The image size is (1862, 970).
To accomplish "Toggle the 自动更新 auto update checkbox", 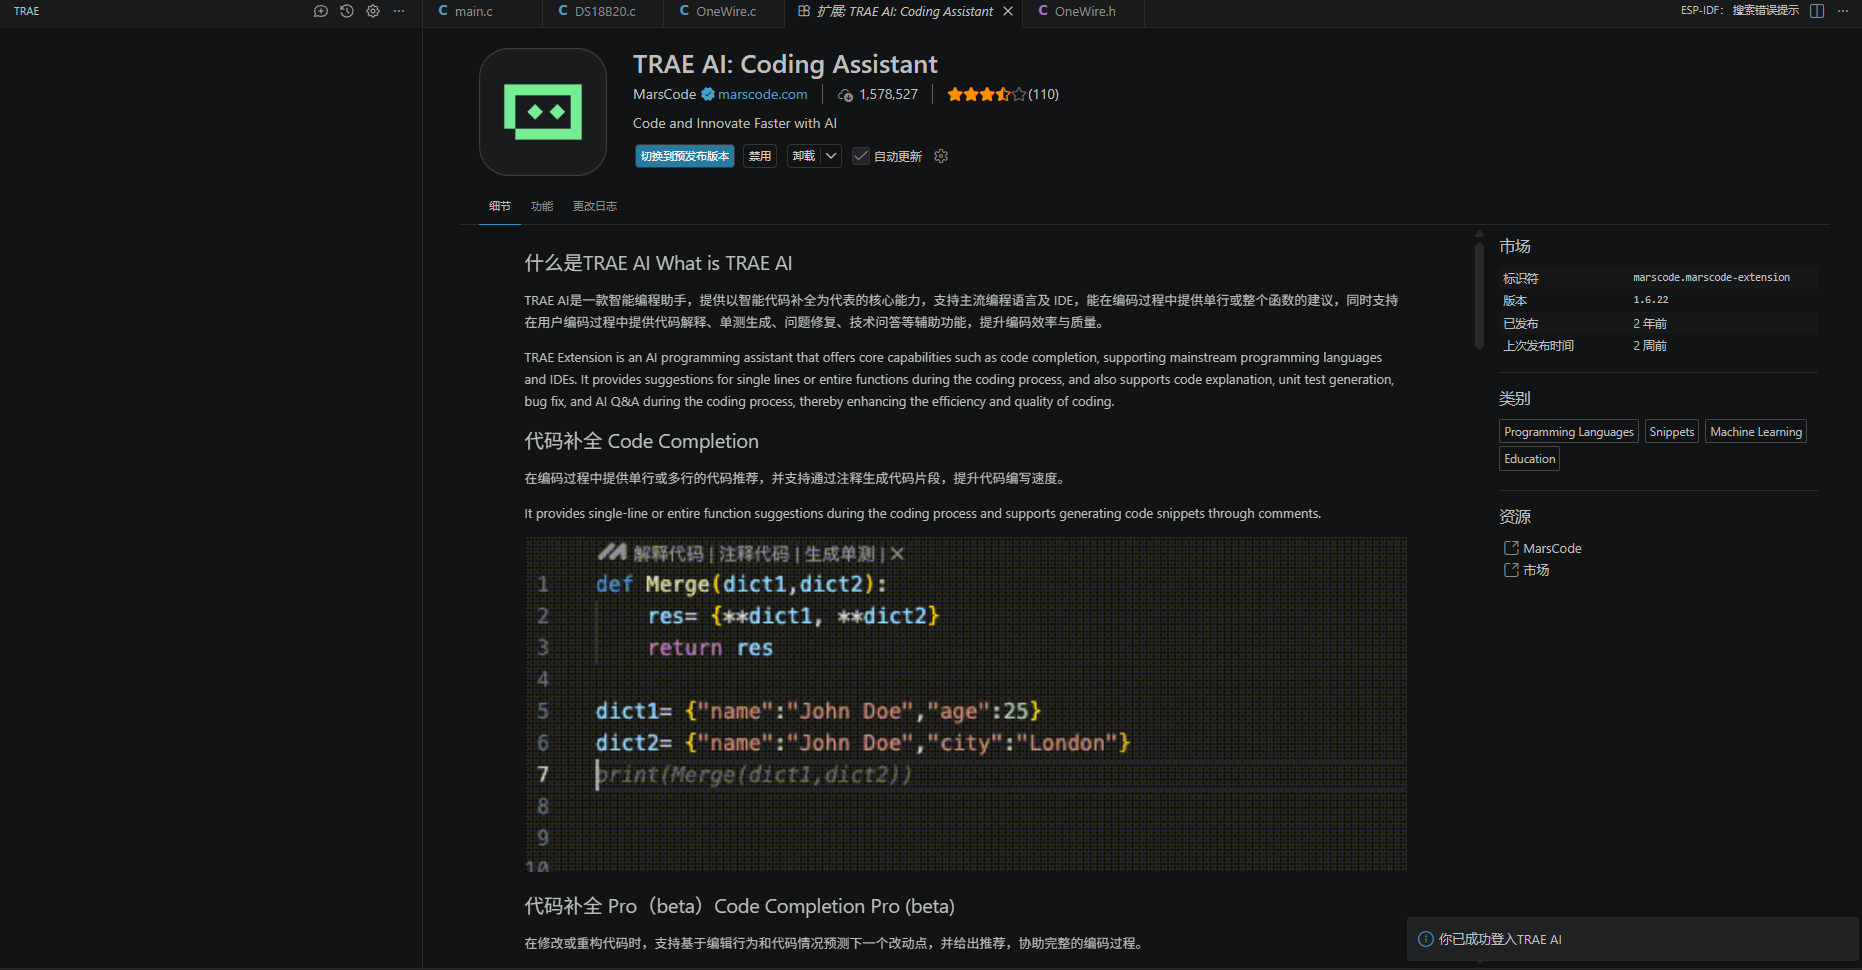I will pos(861,156).
